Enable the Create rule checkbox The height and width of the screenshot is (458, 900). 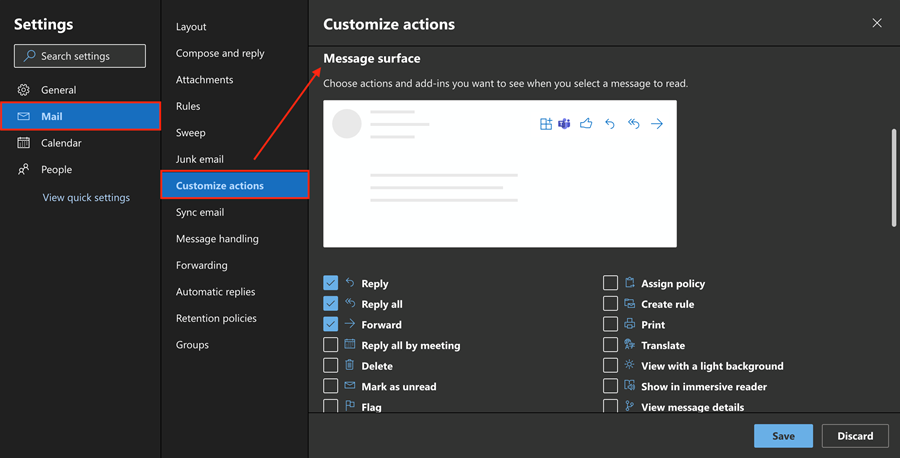click(x=610, y=304)
